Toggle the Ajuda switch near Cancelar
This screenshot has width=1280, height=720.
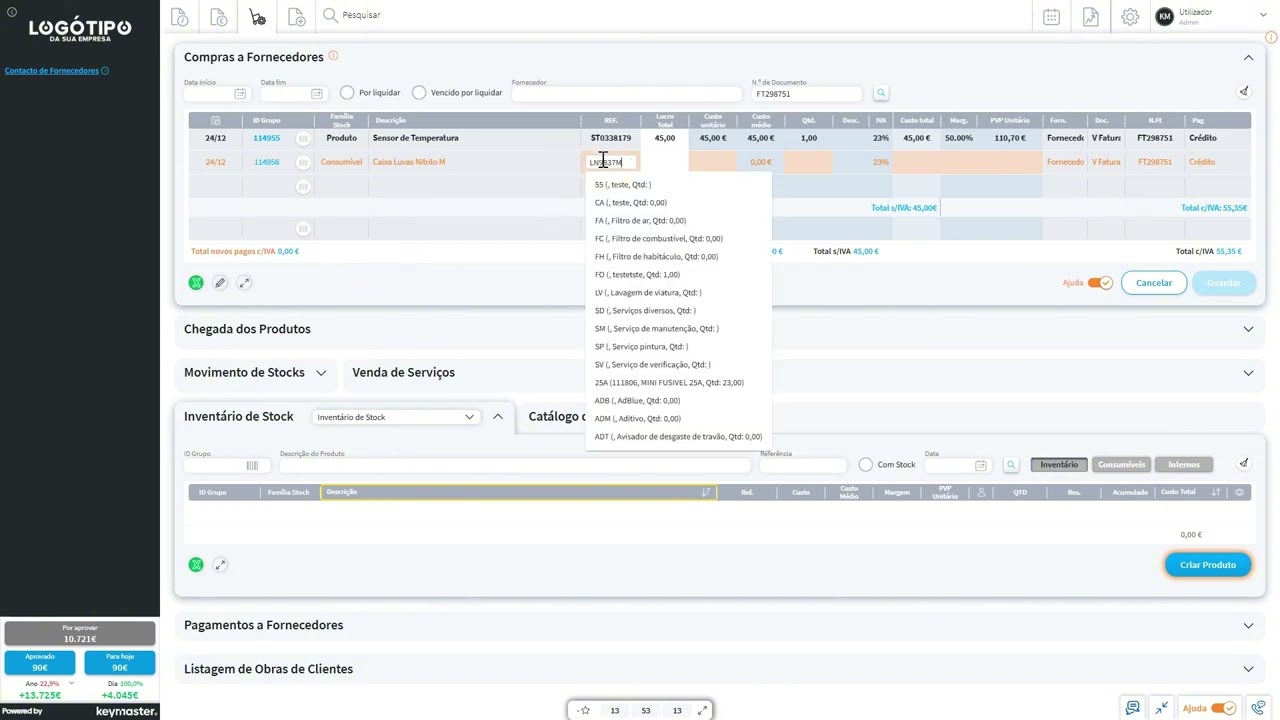[x=1100, y=283]
